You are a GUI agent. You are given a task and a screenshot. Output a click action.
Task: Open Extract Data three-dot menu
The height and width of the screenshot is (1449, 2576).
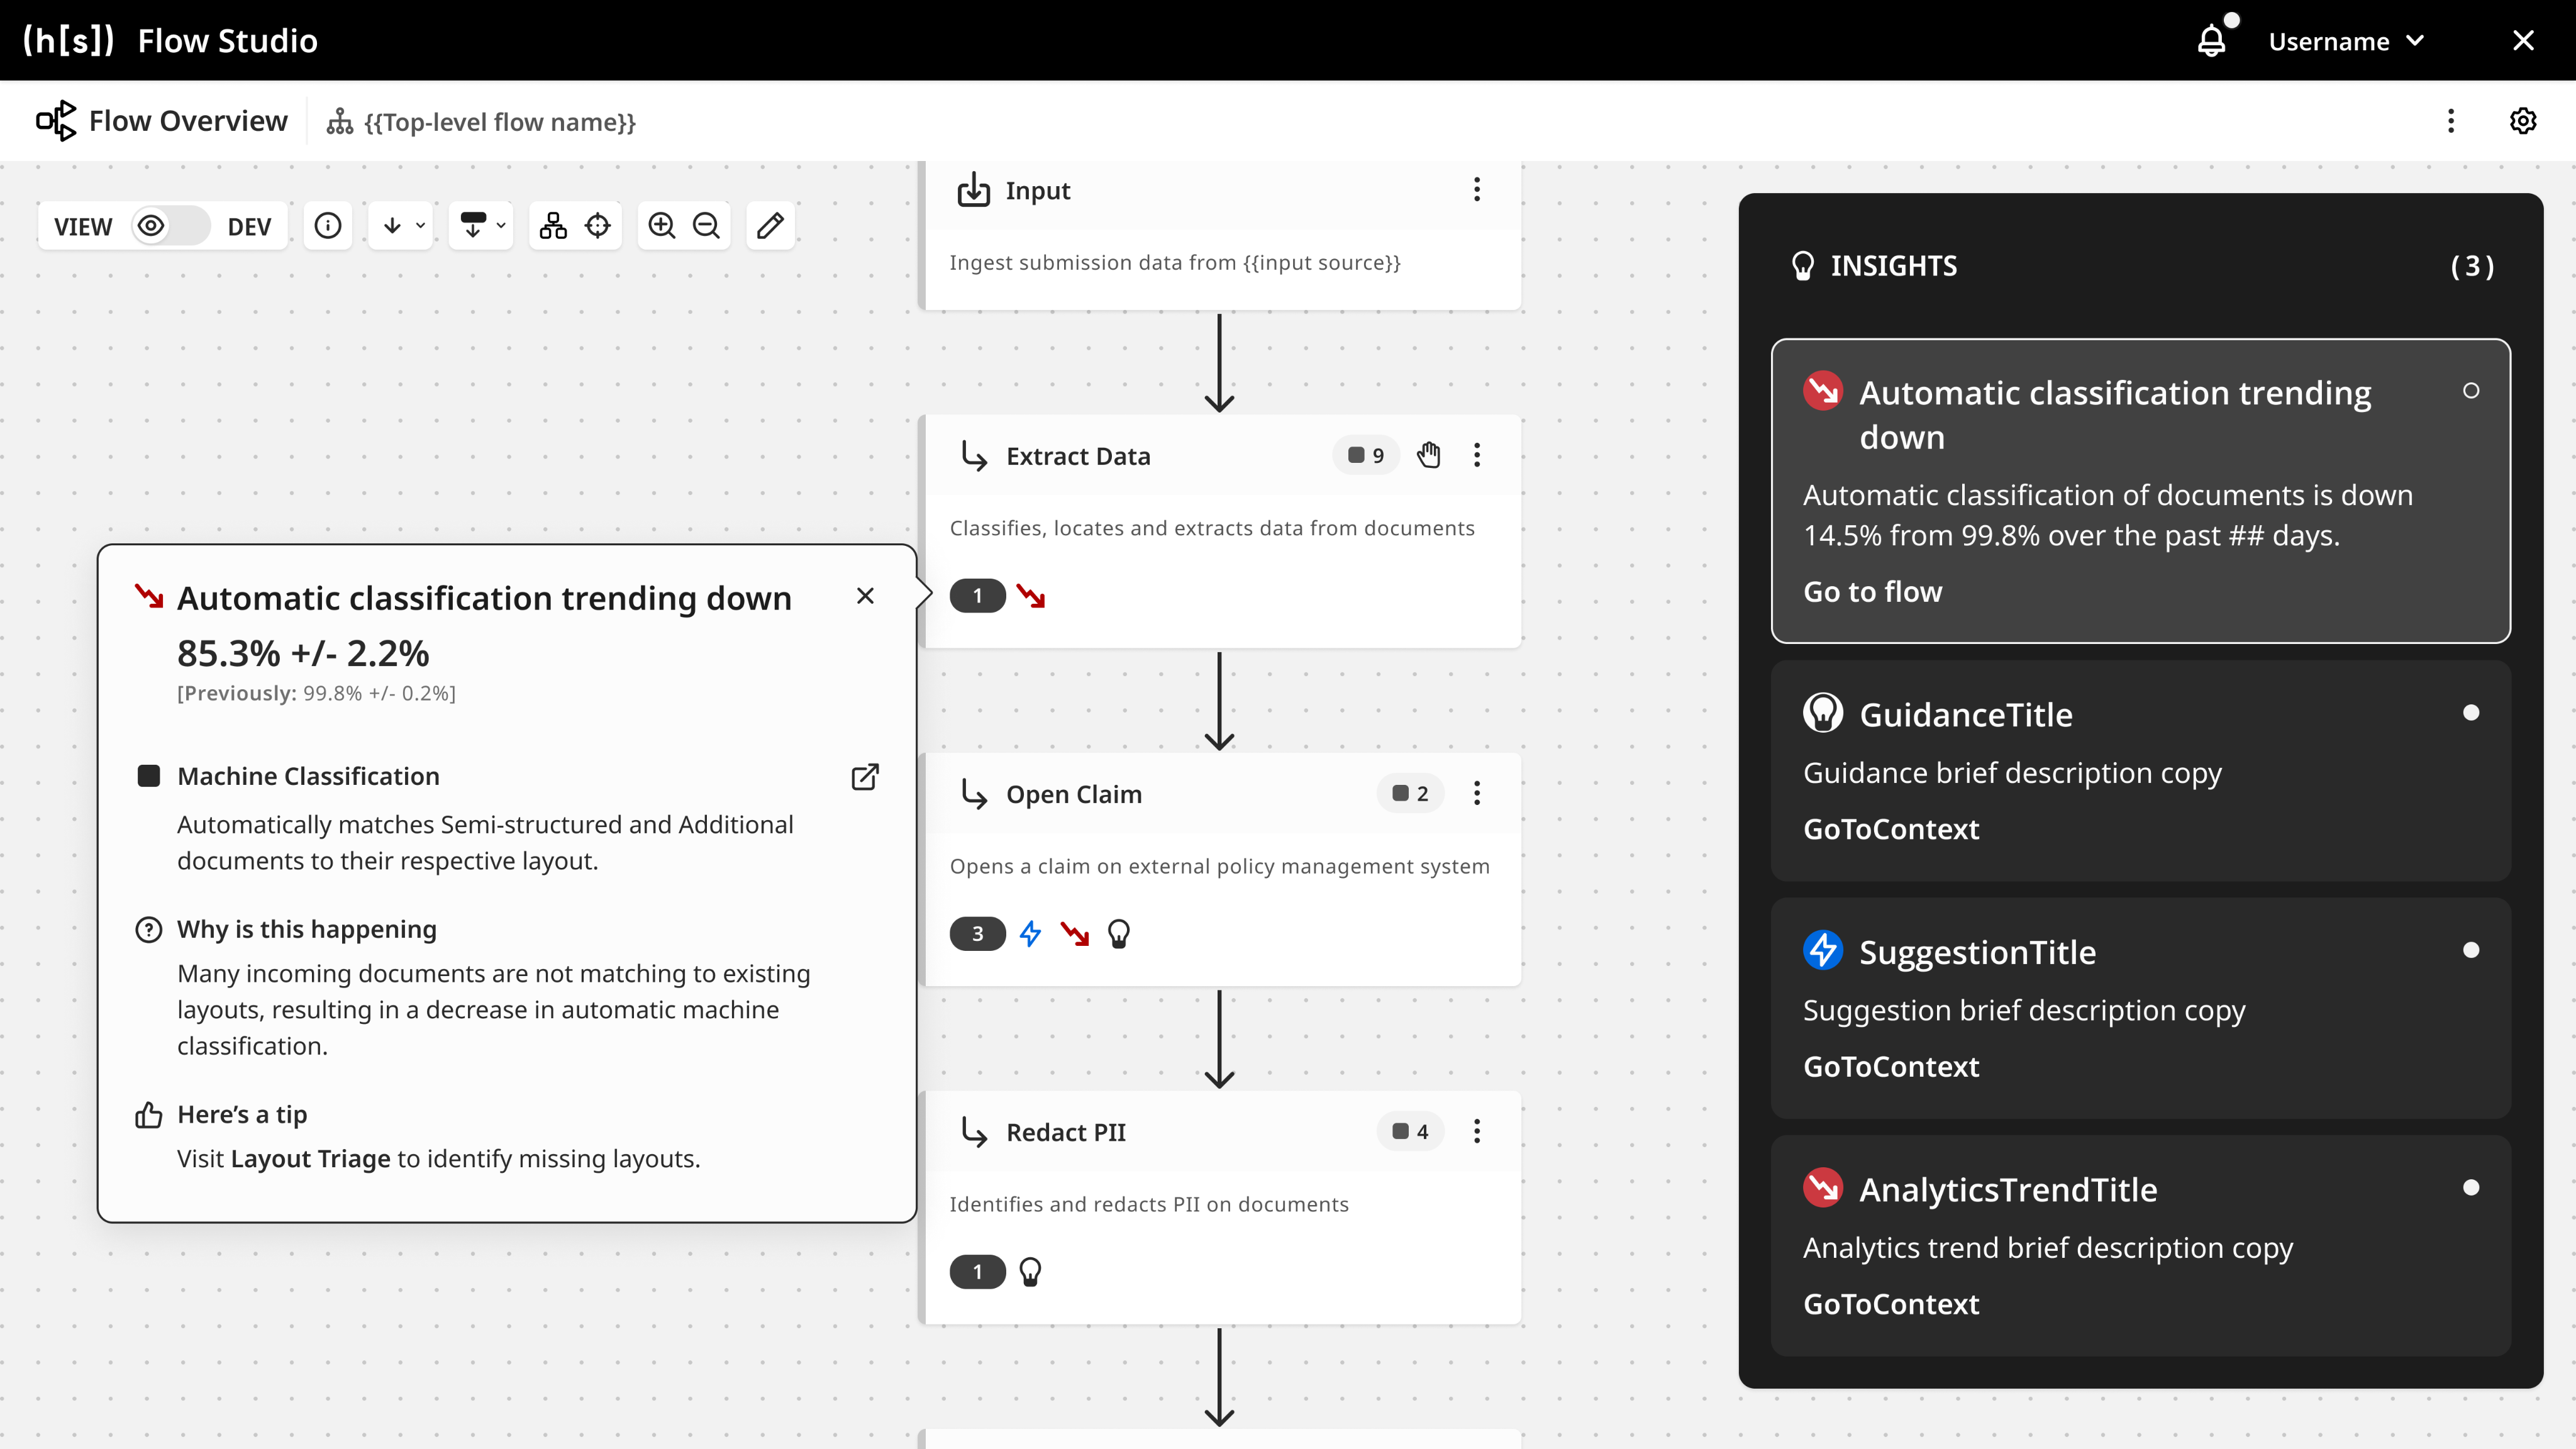point(1477,456)
